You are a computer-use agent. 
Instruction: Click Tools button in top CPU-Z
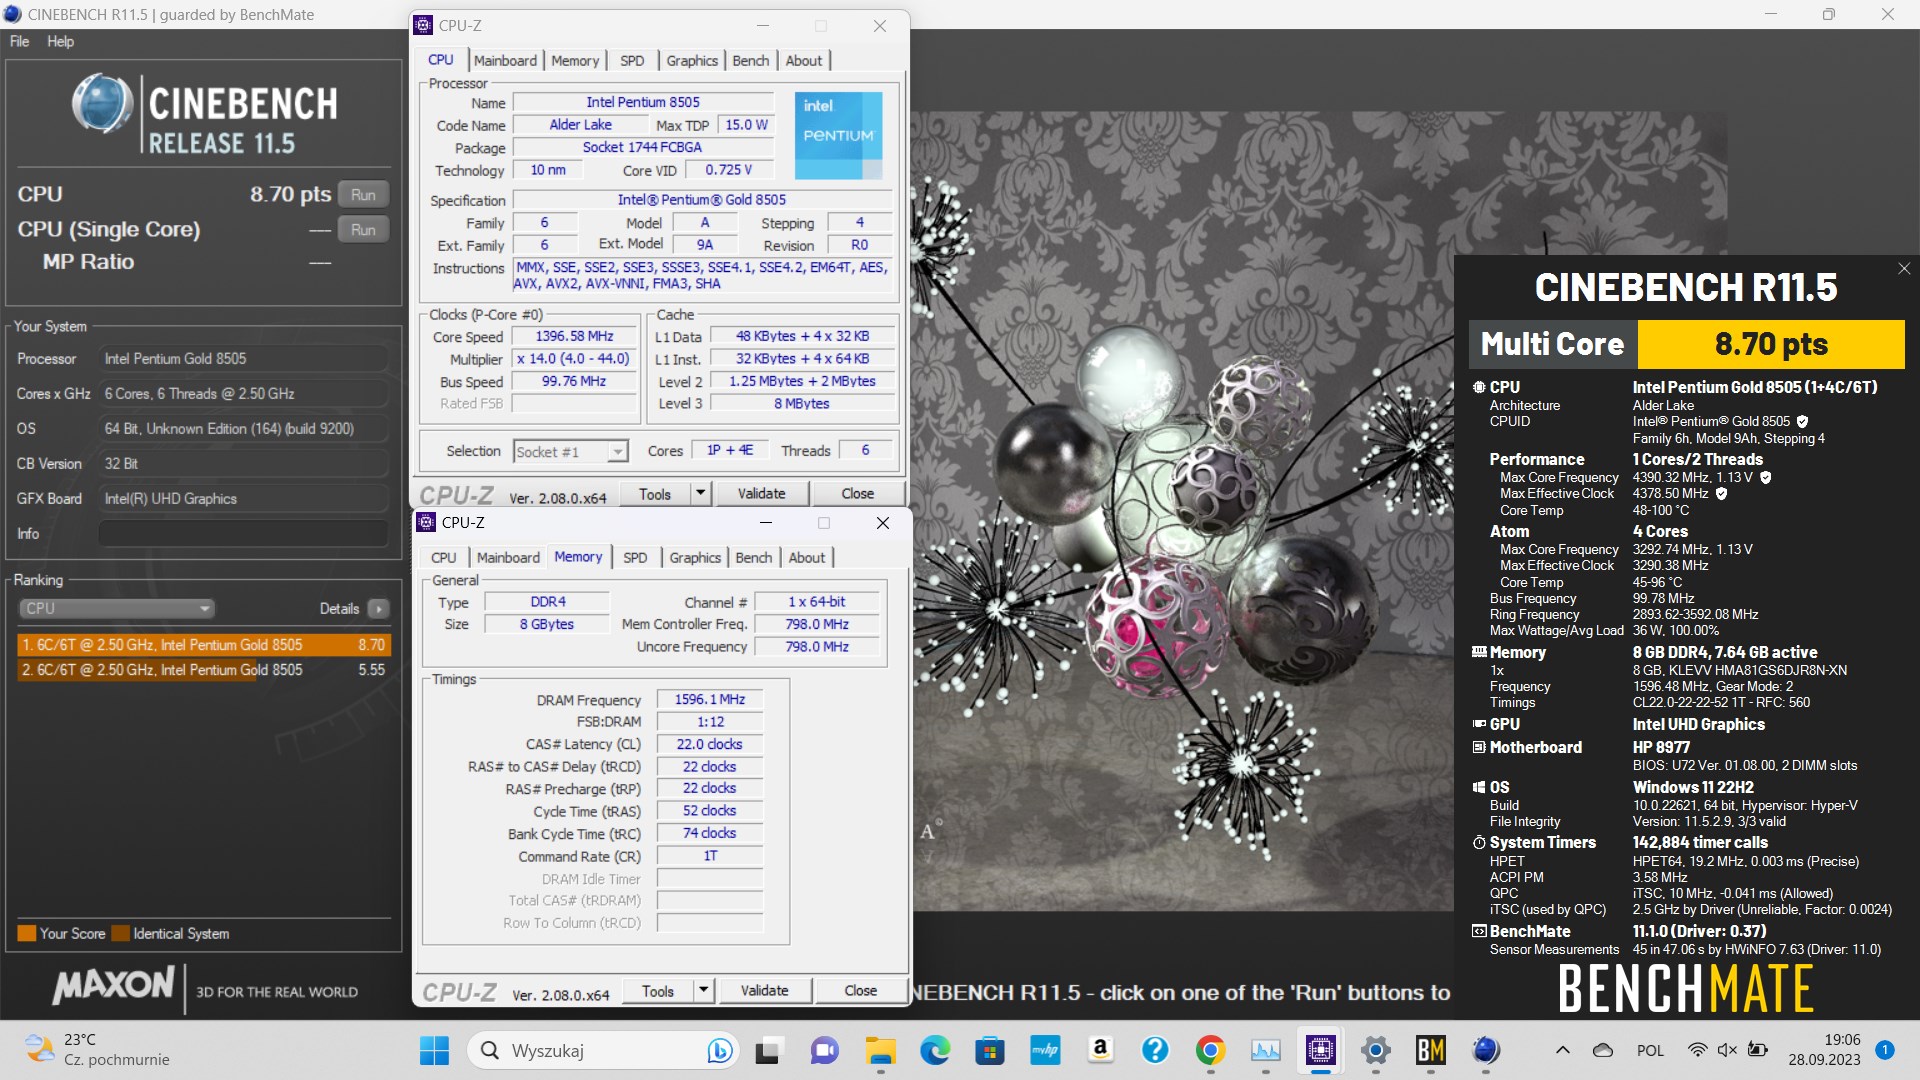[655, 494]
